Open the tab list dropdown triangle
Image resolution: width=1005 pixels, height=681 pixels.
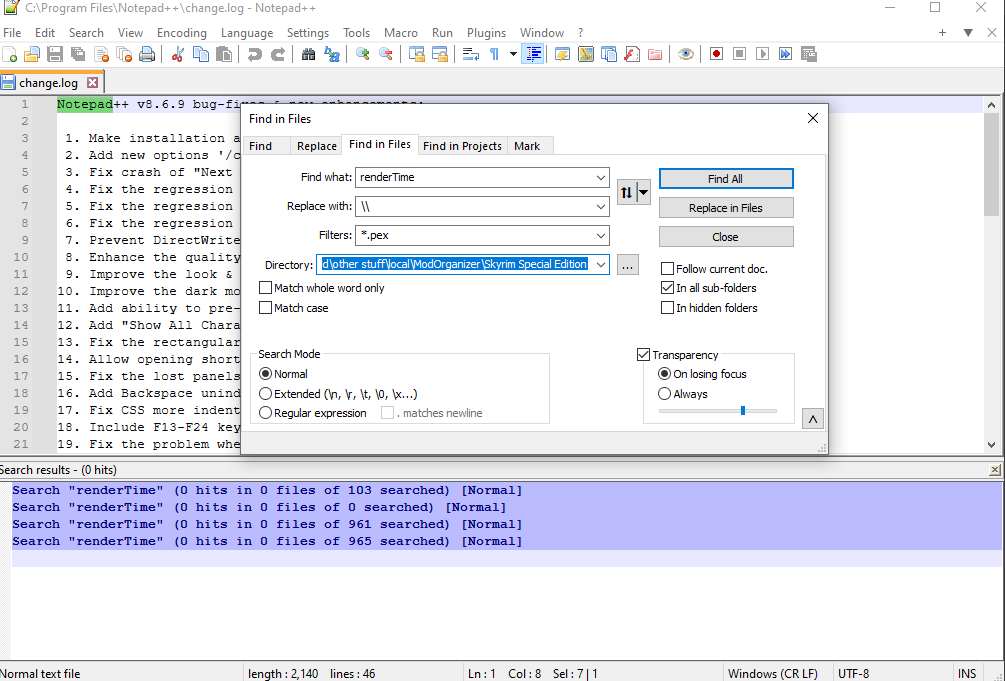coord(968,33)
